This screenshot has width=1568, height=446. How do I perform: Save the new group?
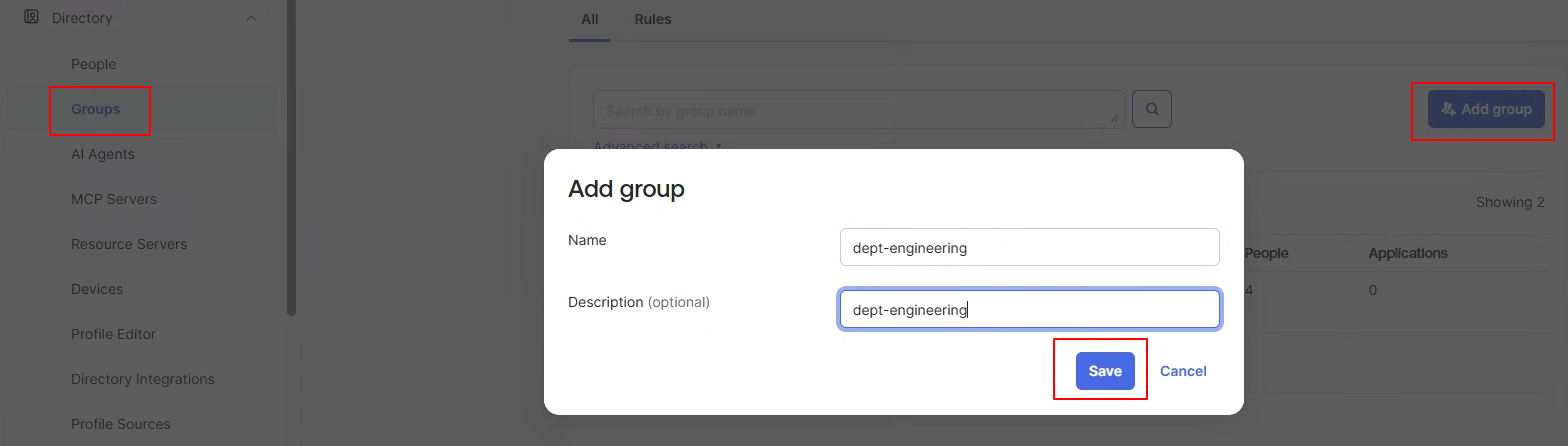click(1105, 371)
